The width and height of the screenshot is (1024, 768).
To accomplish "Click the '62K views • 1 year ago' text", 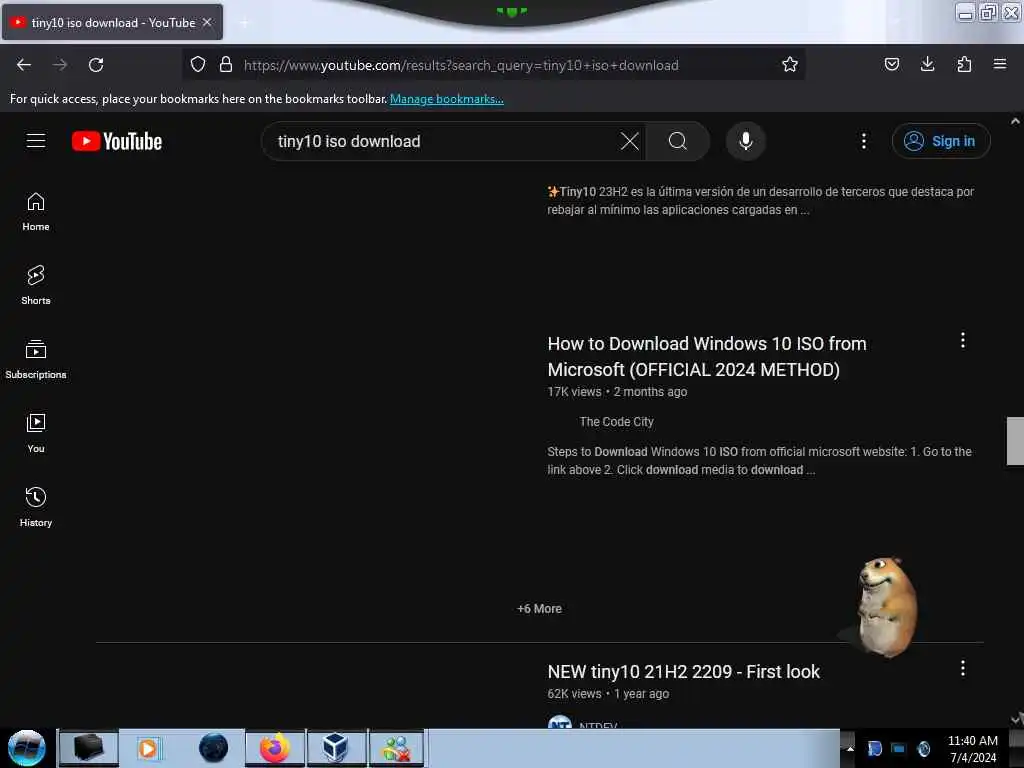I will coord(608,694).
